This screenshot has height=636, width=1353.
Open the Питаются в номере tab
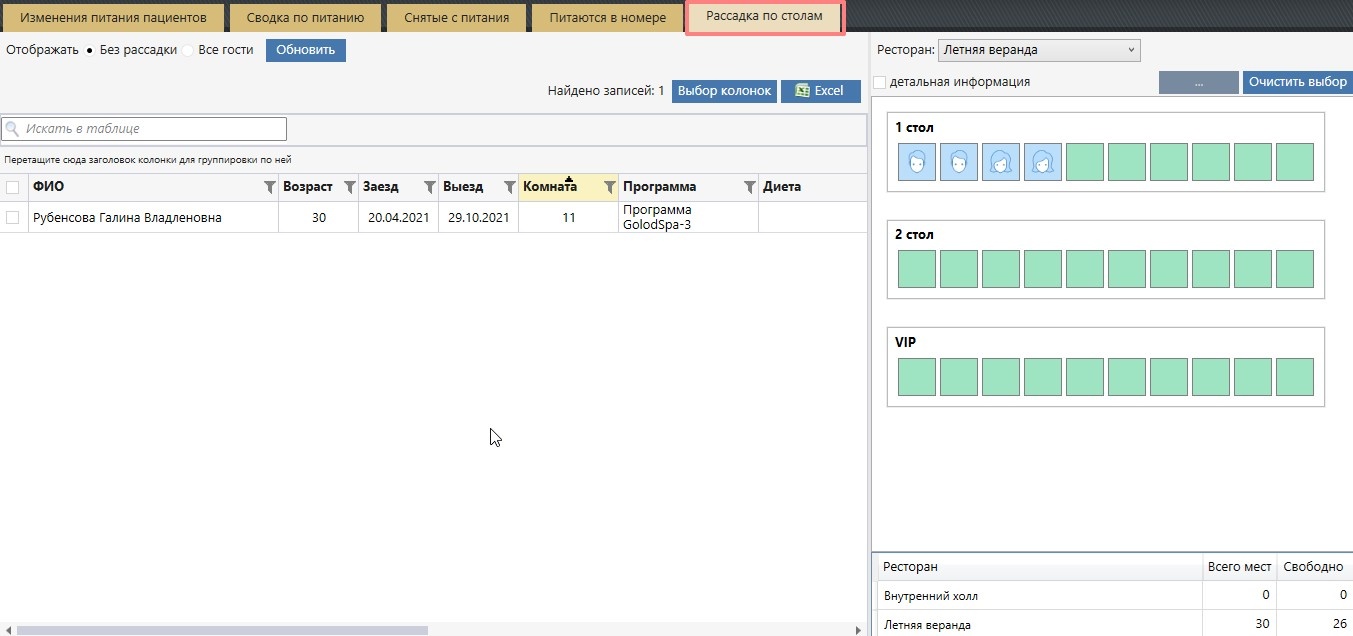[607, 18]
